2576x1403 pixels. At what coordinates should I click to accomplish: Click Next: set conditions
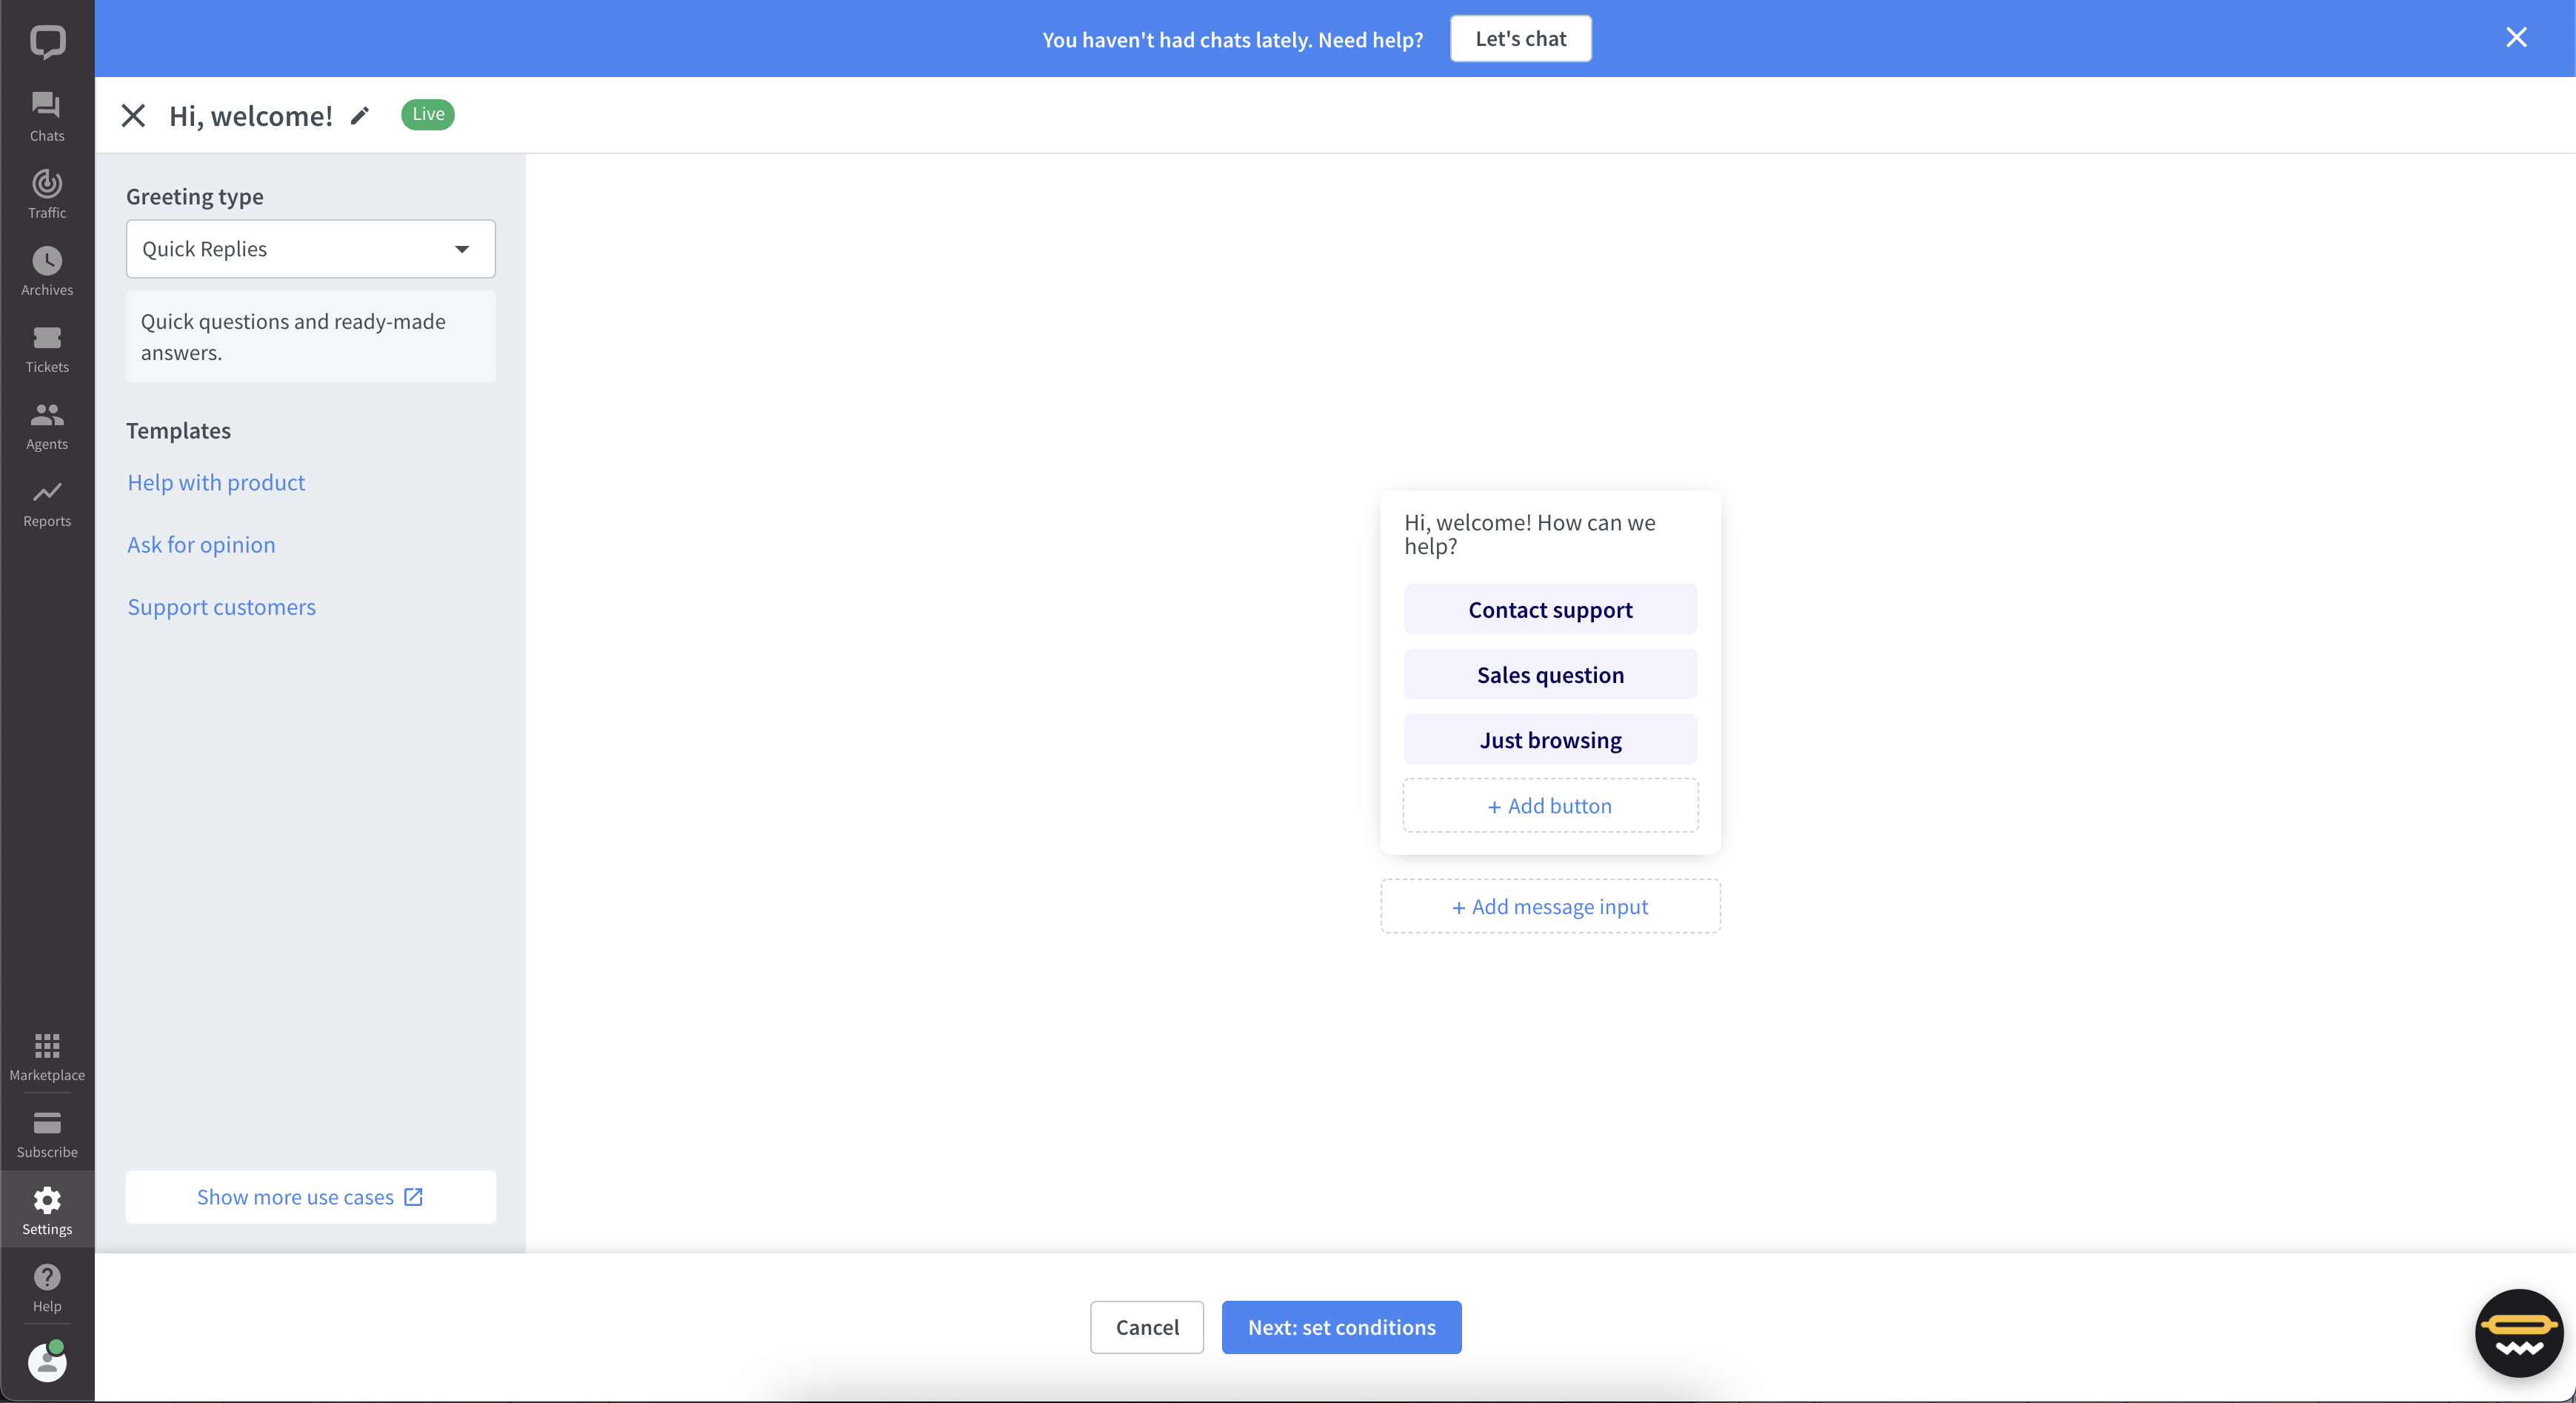(x=1341, y=1327)
